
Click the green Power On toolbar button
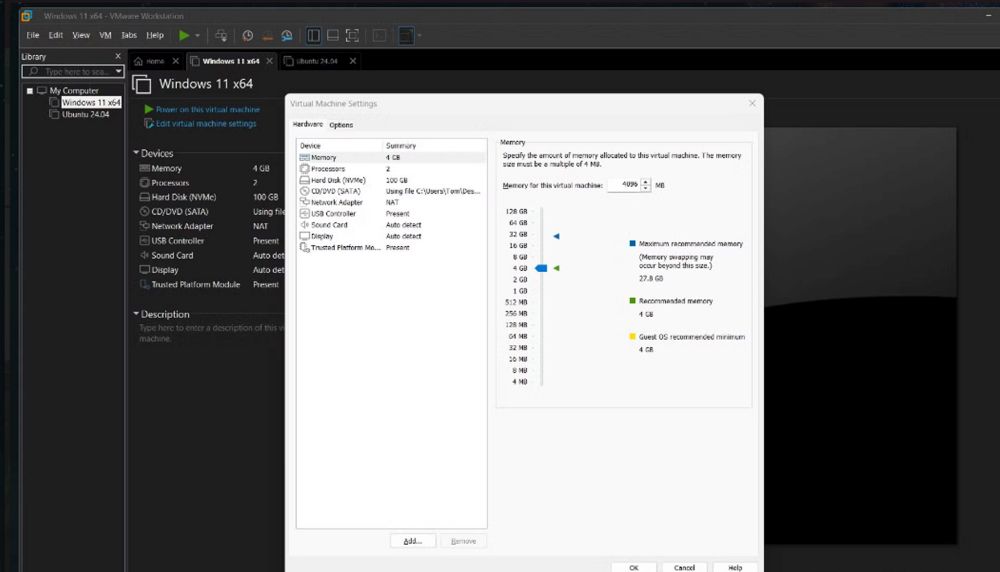[x=183, y=35]
